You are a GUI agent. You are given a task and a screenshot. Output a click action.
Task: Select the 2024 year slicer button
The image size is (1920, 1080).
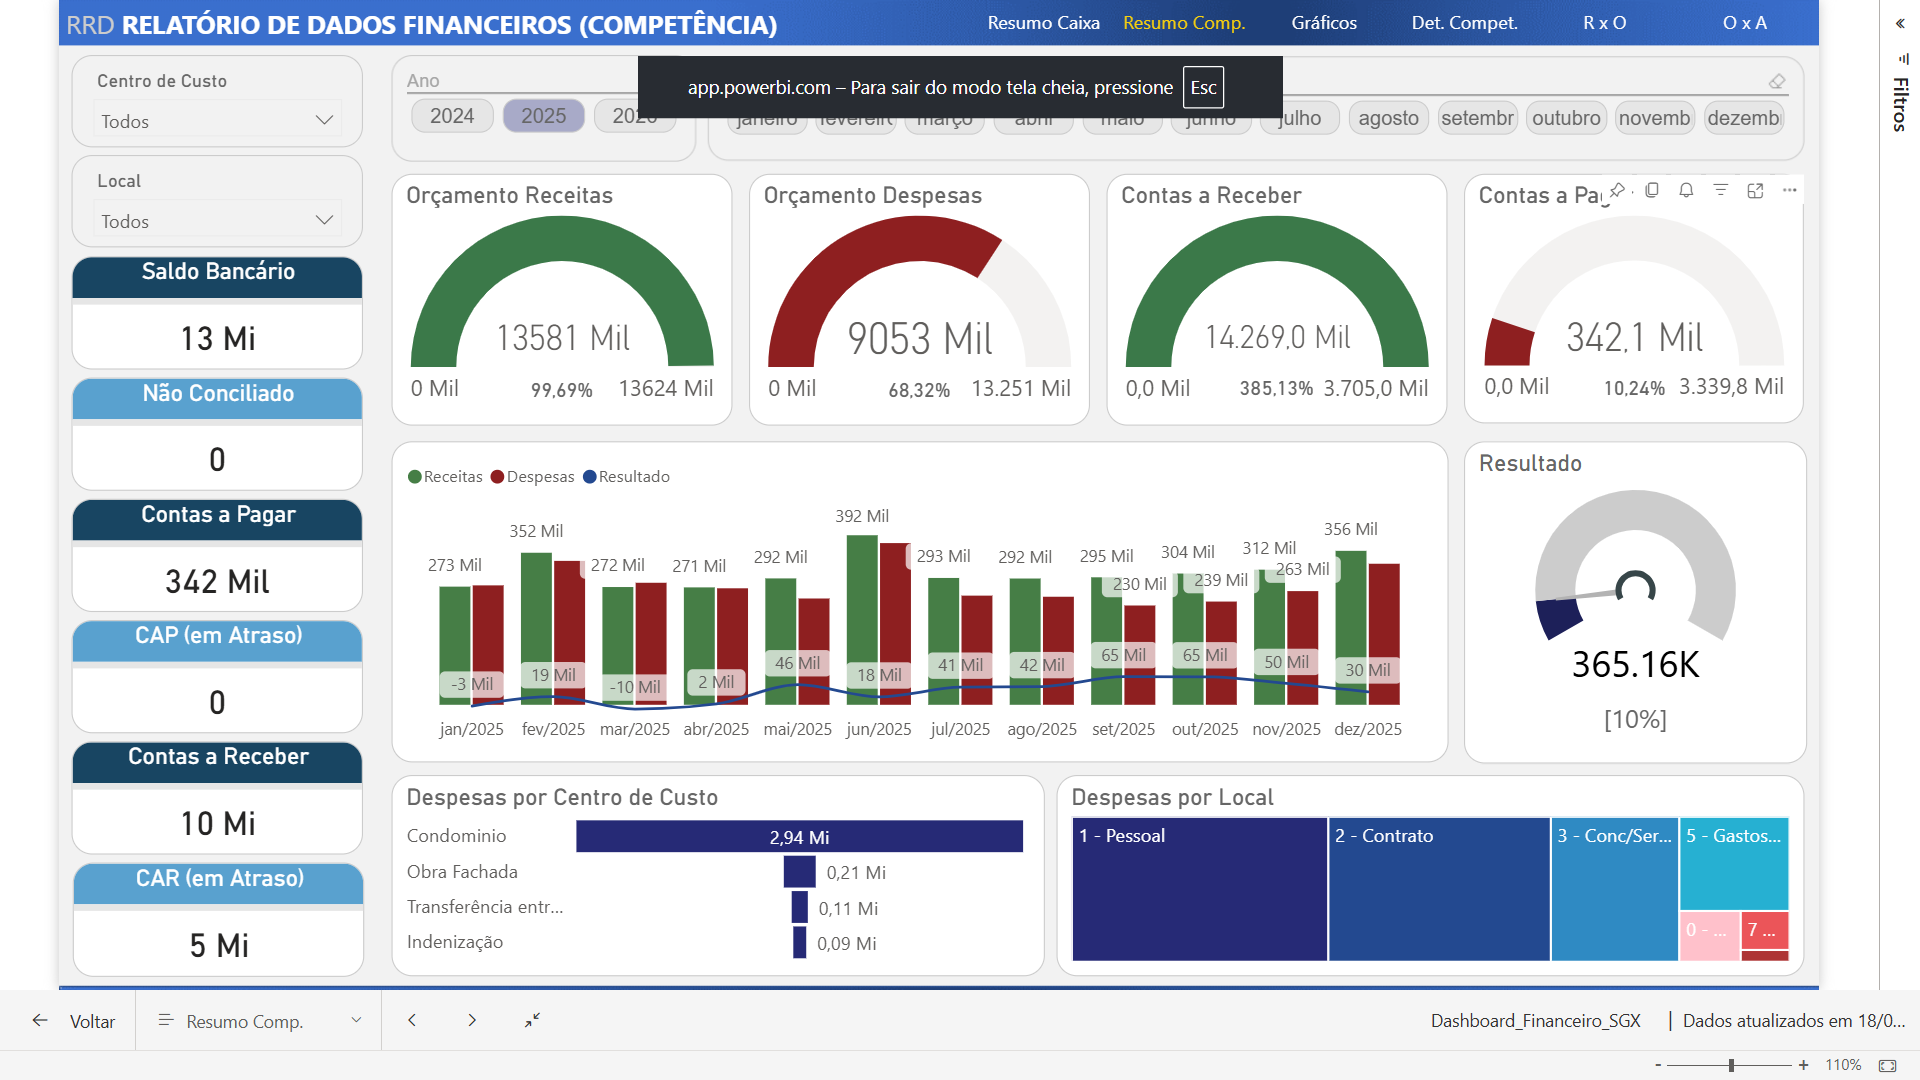tap(452, 116)
